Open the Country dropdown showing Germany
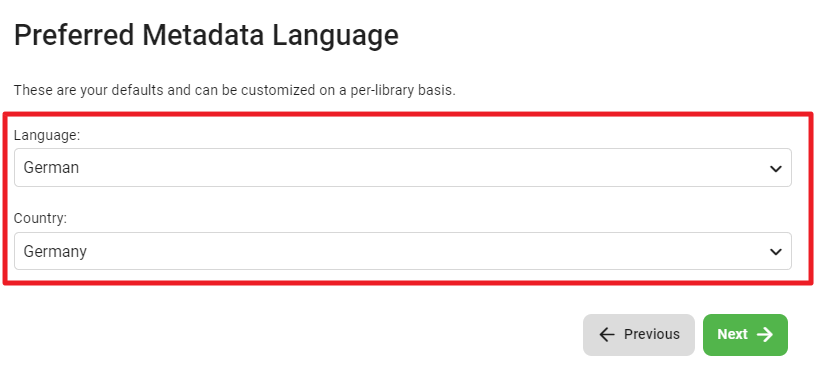Screen dimensions: 827x380 [x=402, y=251]
